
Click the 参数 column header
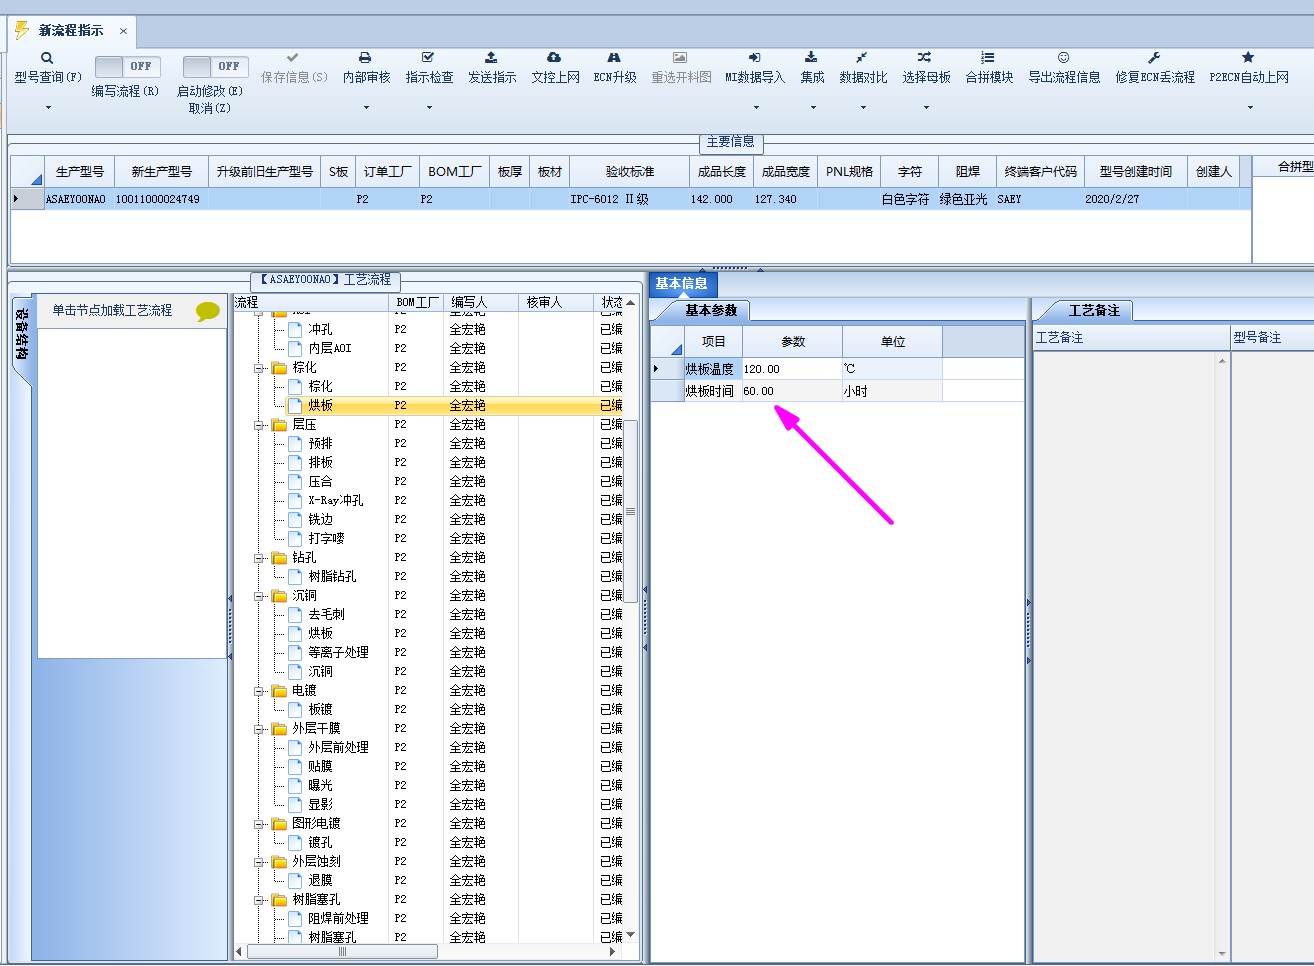pos(792,342)
